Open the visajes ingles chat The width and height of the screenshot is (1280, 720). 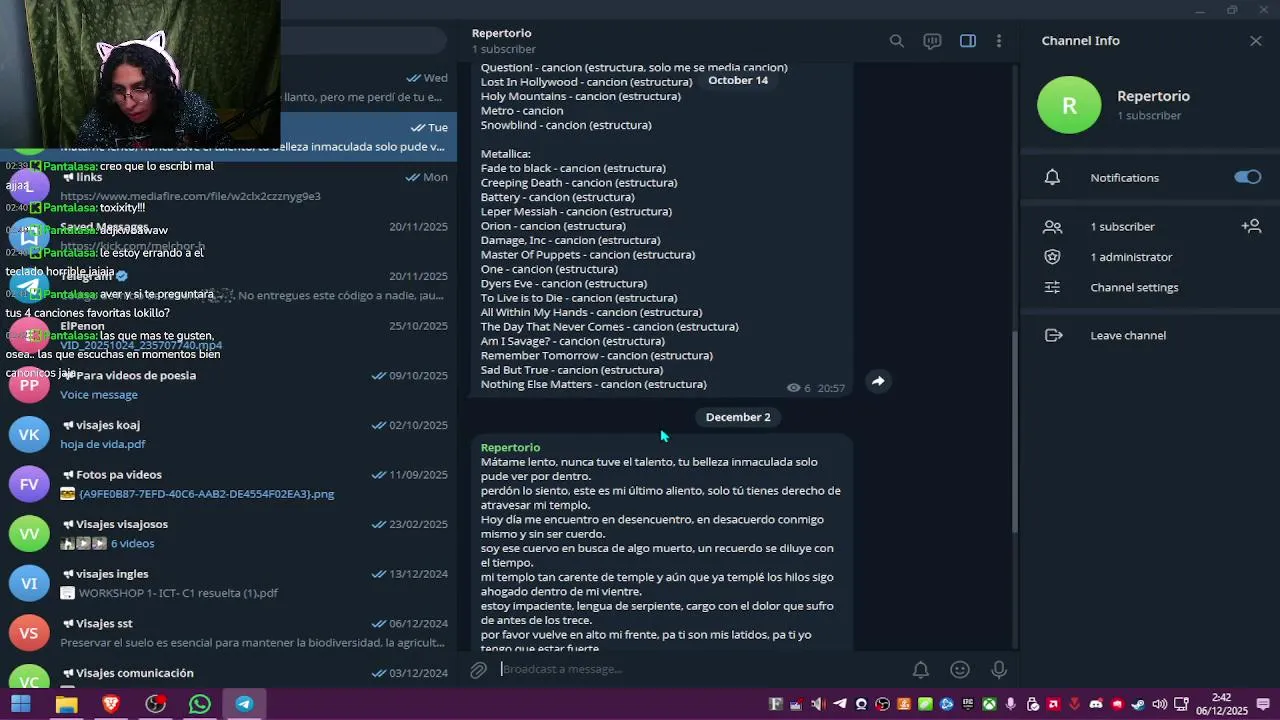pyautogui.click(x=228, y=583)
